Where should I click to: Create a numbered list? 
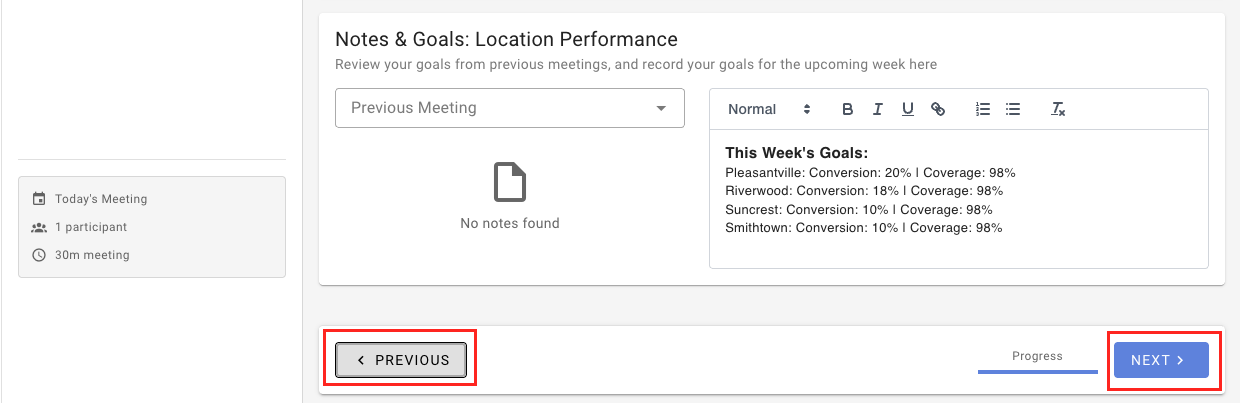coord(983,109)
